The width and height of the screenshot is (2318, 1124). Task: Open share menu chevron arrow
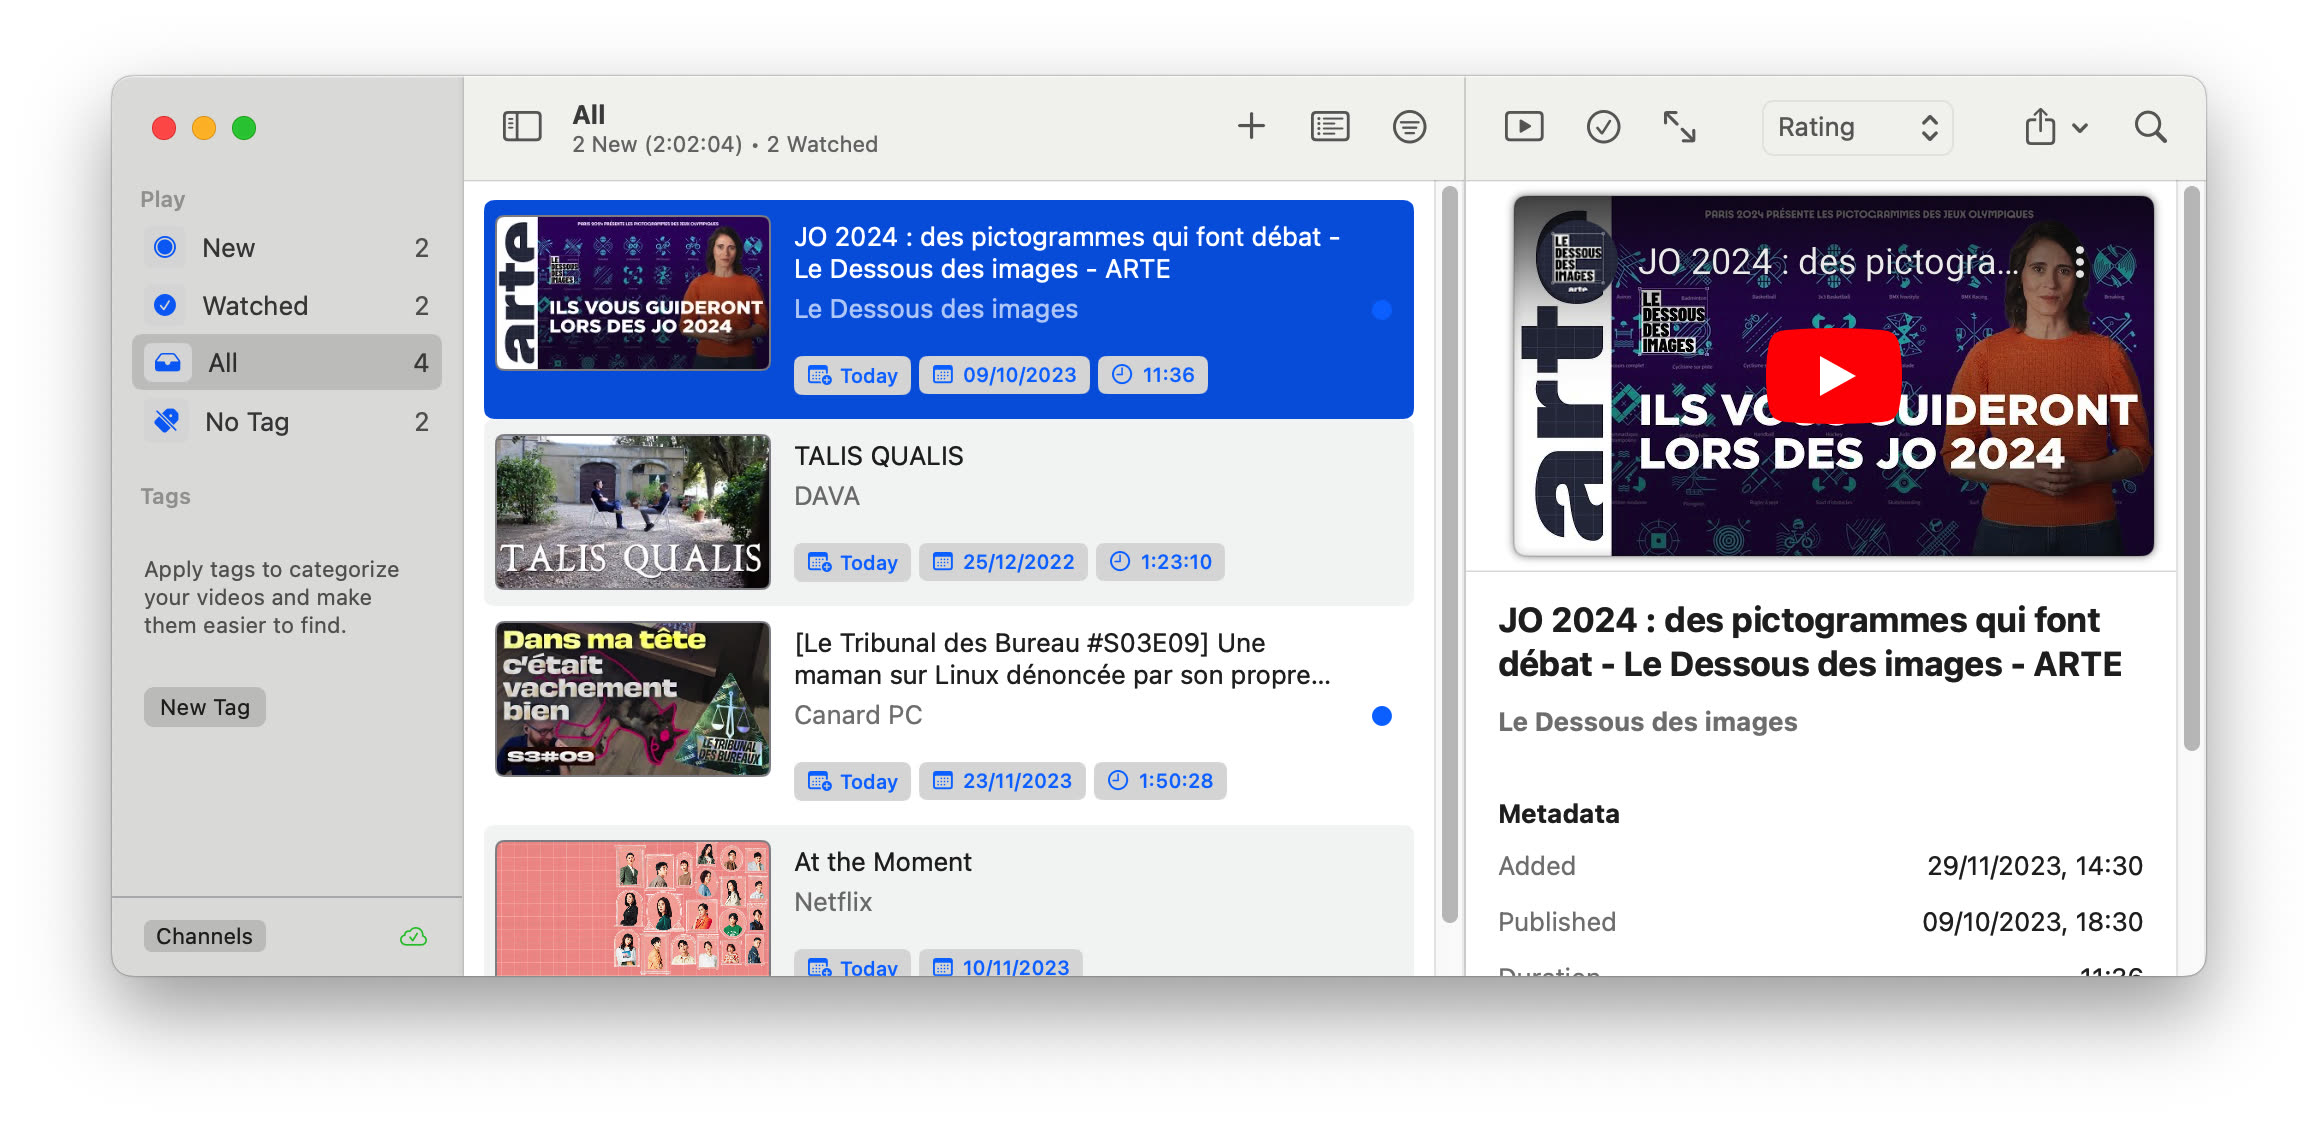point(2080,128)
